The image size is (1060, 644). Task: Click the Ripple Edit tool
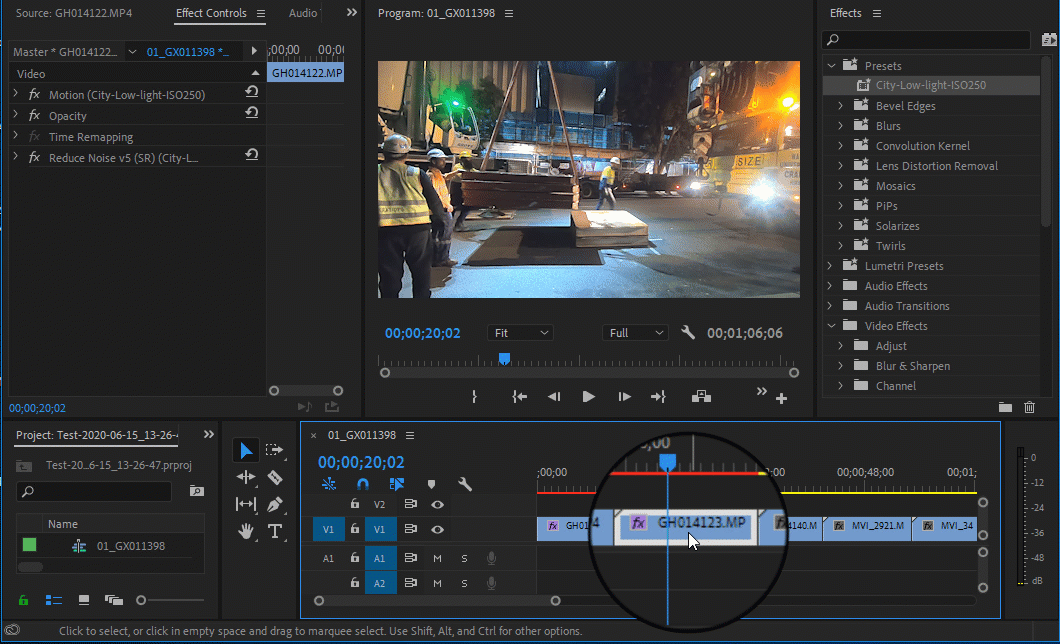(246, 478)
